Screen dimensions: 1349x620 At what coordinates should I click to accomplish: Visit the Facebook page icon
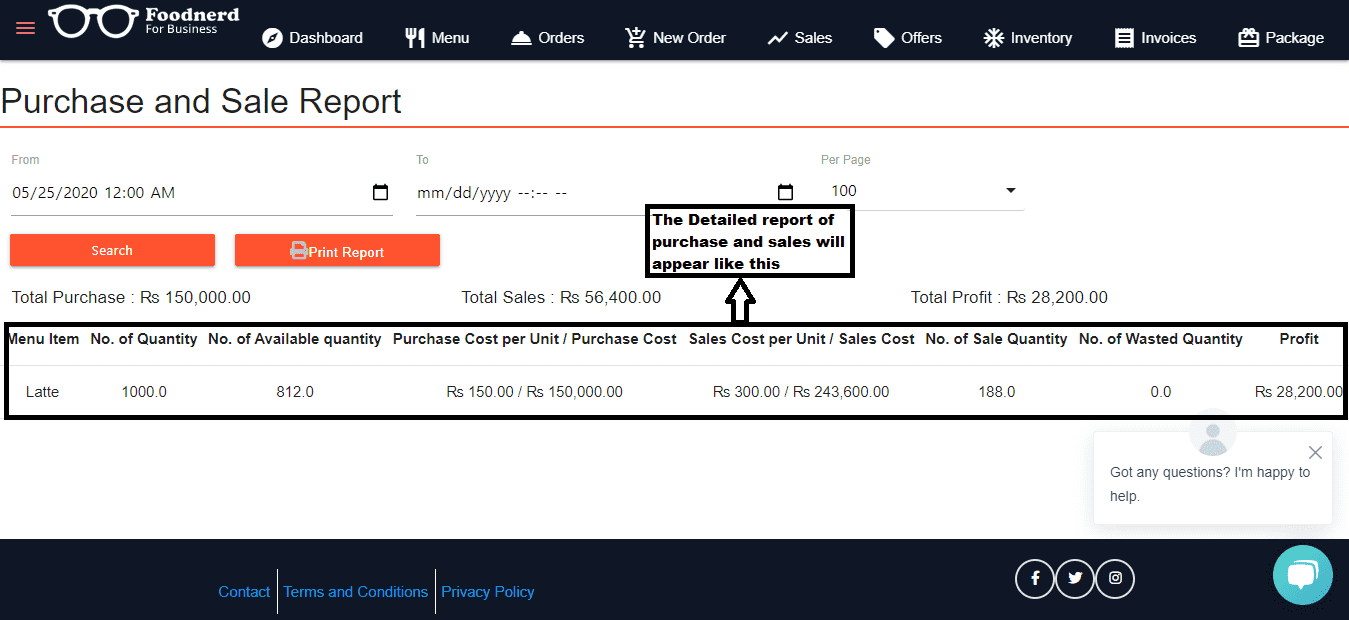coord(1035,578)
